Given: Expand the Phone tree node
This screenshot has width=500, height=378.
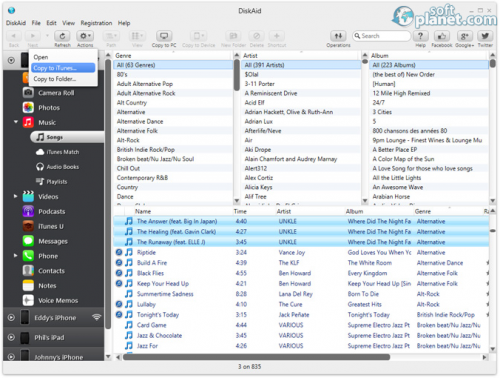Looking at the screenshot, I should pyautogui.click(x=15, y=256).
